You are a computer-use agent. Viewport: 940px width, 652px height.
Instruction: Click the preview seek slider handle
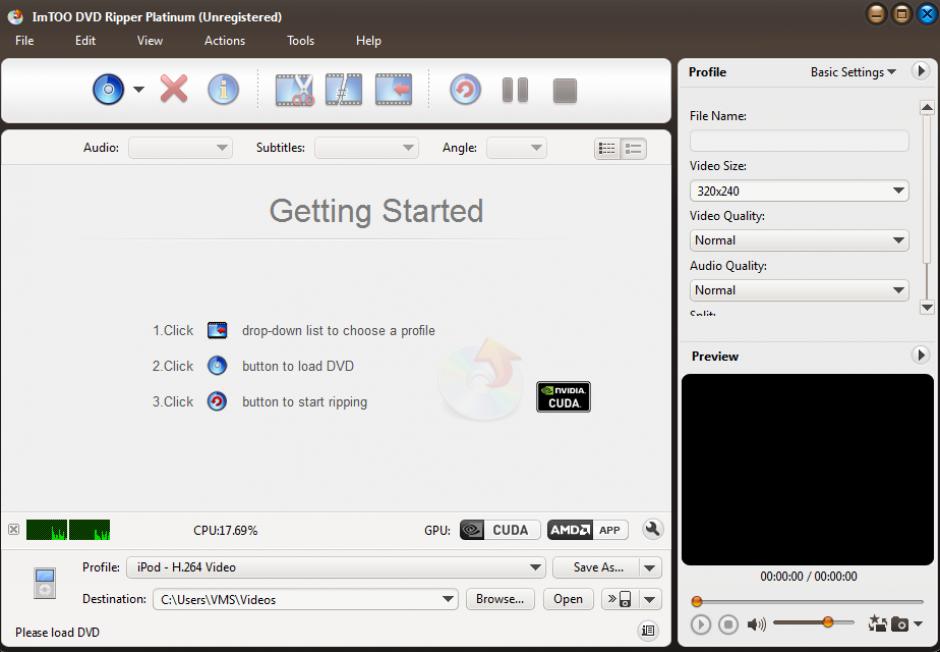pyautogui.click(x=697, y=601)
